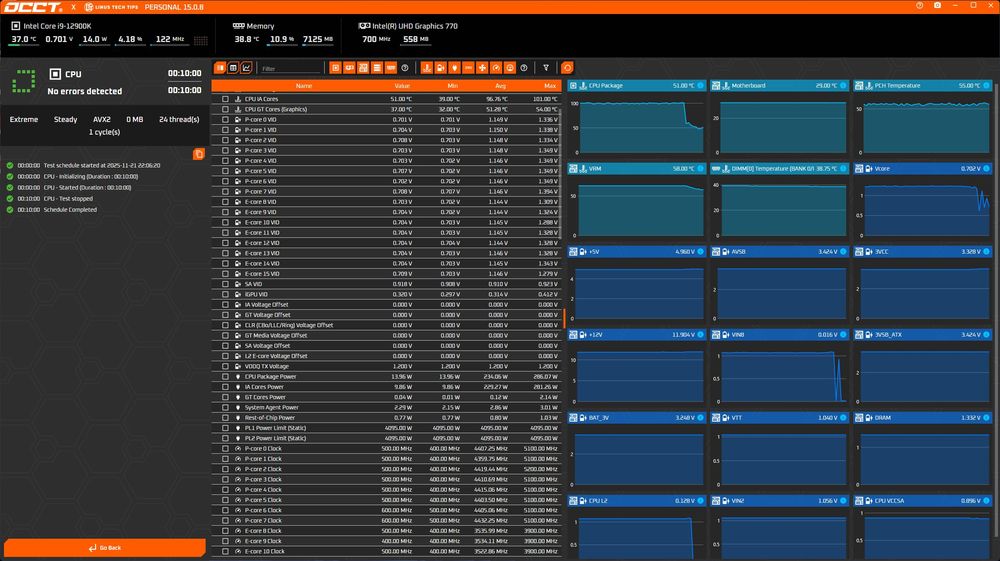Open info for Motherboard graph
This screenshot has height=561, width=1000.
click(x=843, y=85)
